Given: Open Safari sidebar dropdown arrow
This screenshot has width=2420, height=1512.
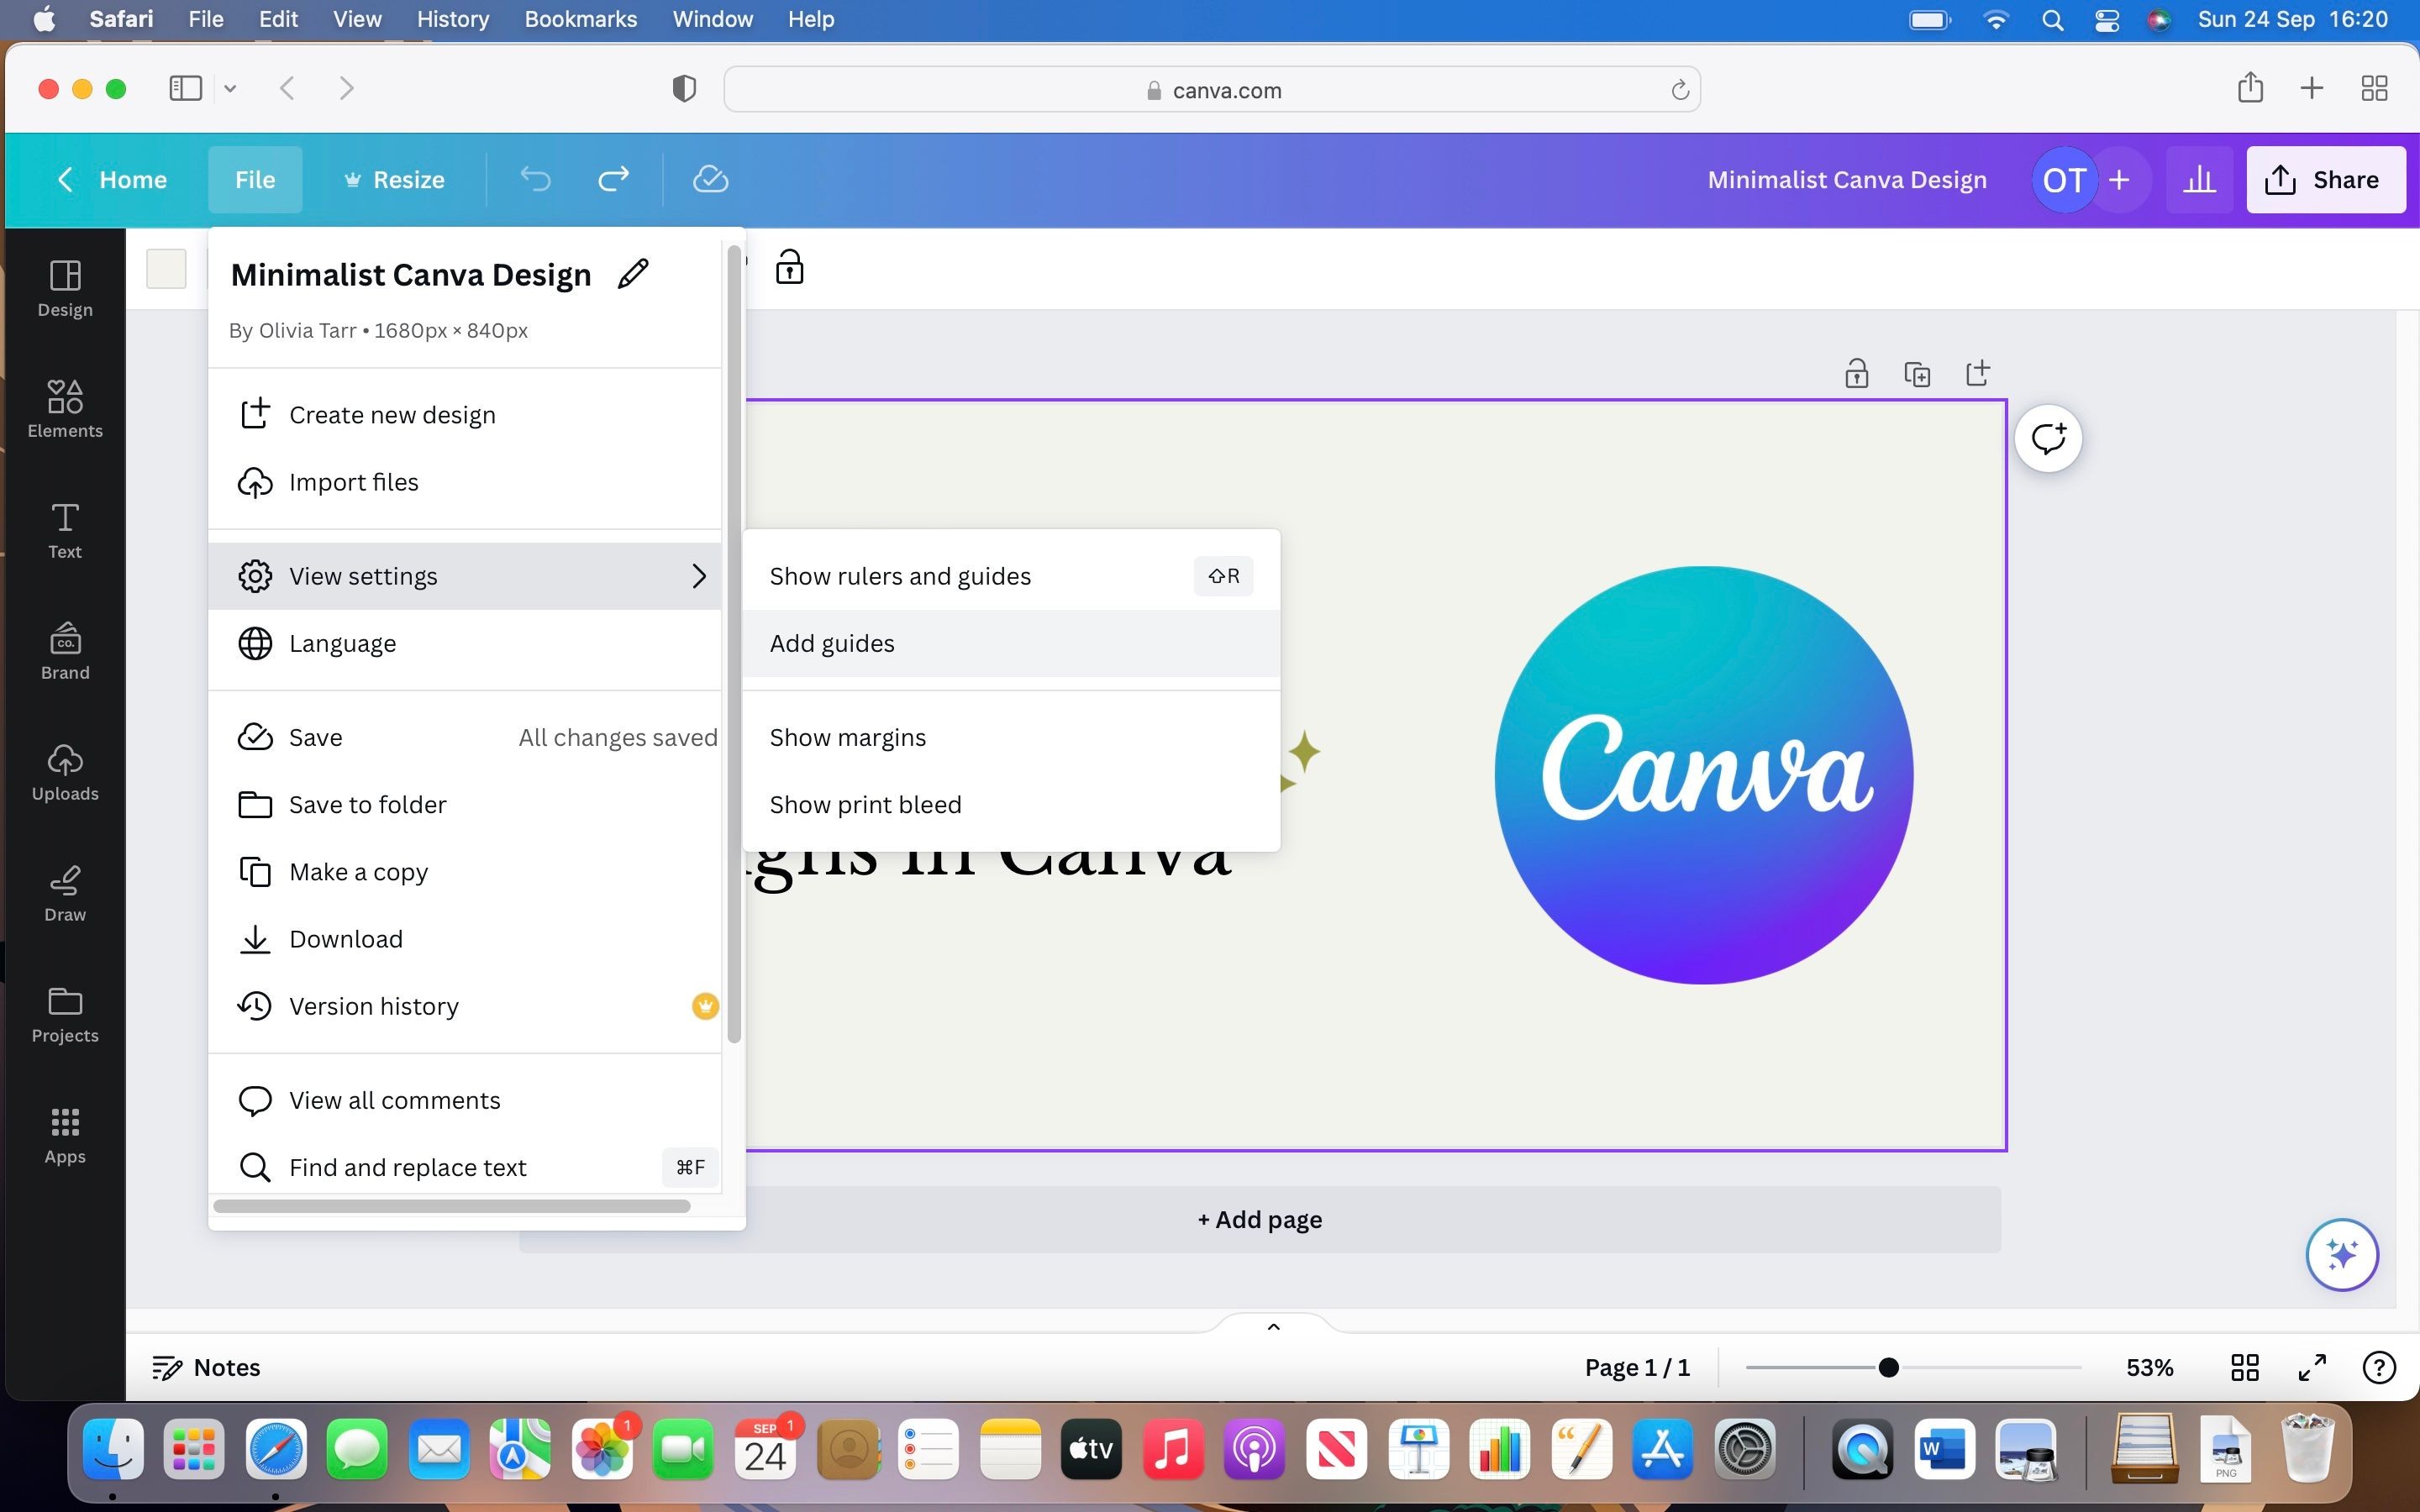Looking at the screenshot, I should 230,89.
